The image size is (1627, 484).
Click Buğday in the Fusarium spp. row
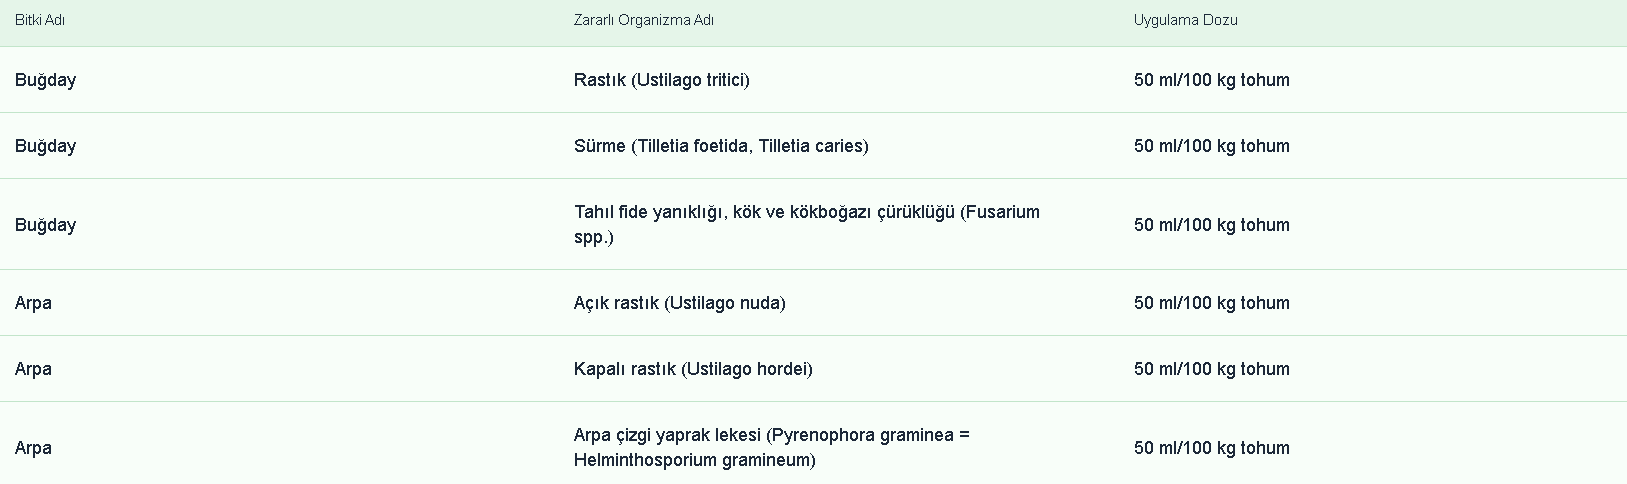[x=46, y=225]
